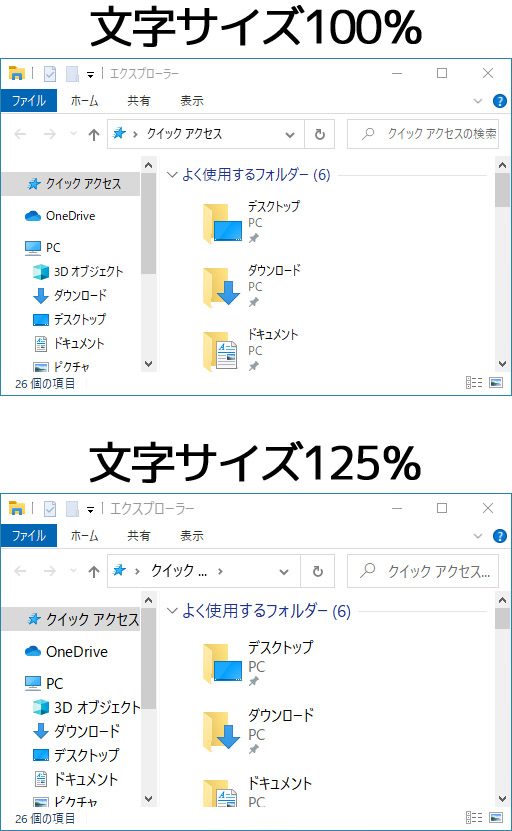The height and width of the screenshot is (831, 512).
Task: Click the new folder icon in 125% window titlebar
Action: [x=72, y=509]
